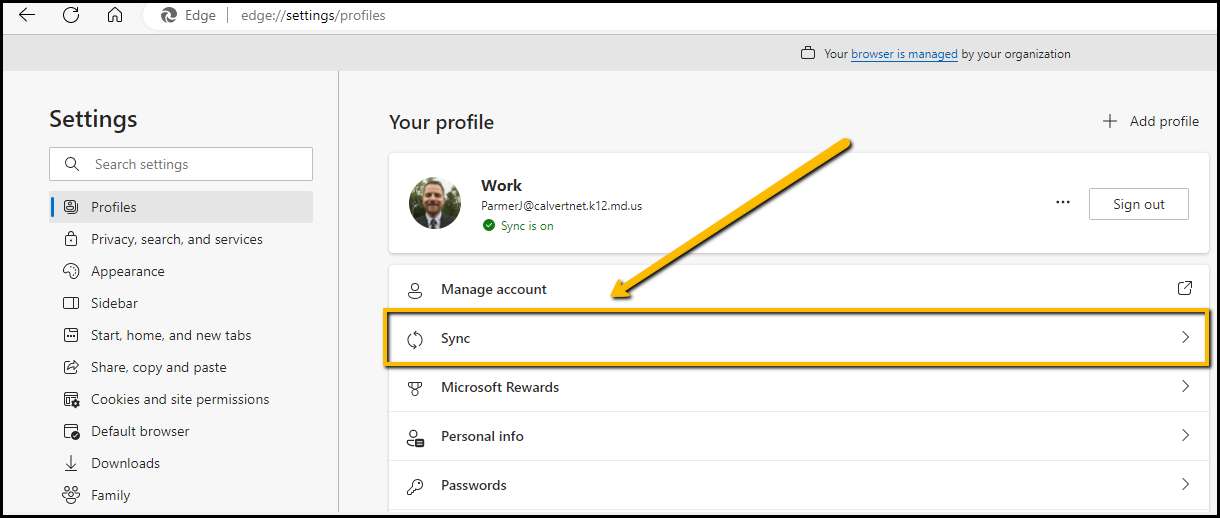Click the Microsoft Rewards trophy icon
Viewport: 1220px width, 518px height.
click(x=415, y=388)
